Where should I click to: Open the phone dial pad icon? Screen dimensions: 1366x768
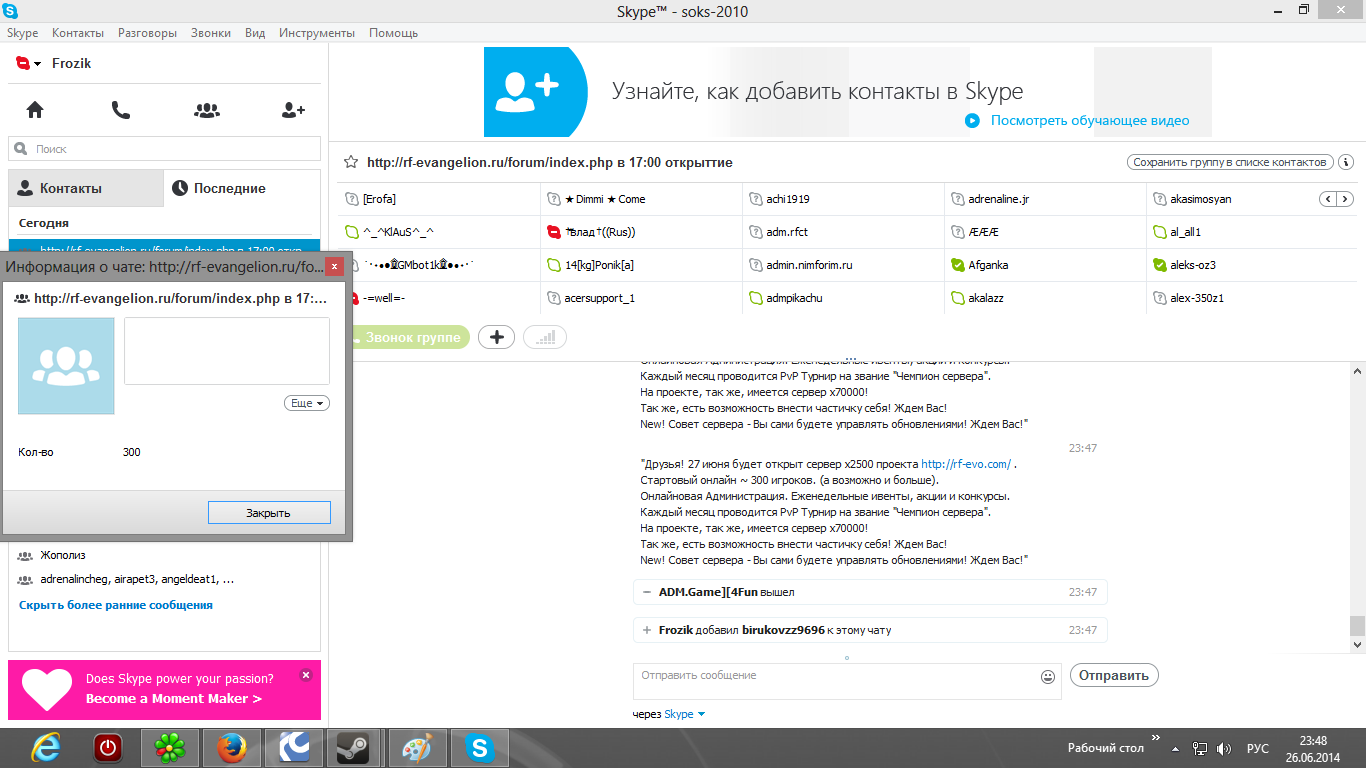click(121, 110)
